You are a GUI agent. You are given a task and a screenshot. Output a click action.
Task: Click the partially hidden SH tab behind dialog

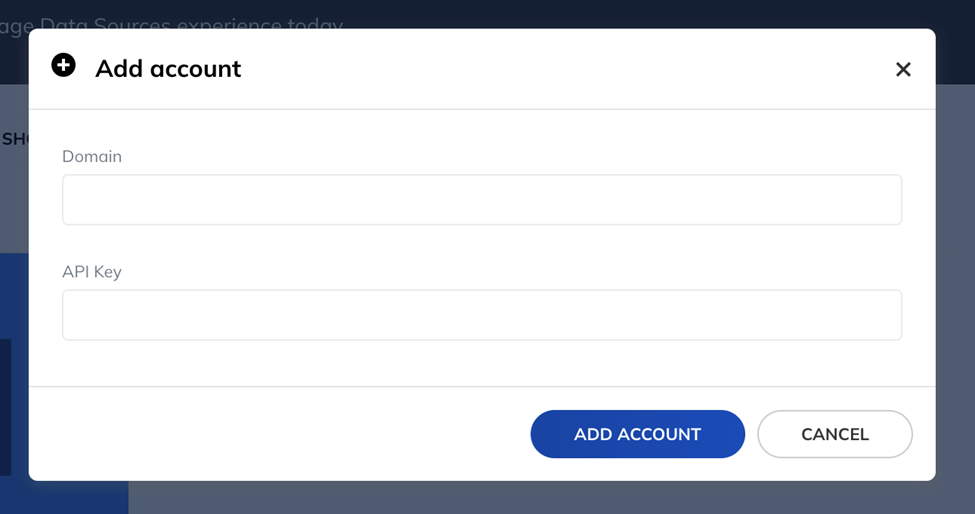pyautogui.click(x=14, y=139)
